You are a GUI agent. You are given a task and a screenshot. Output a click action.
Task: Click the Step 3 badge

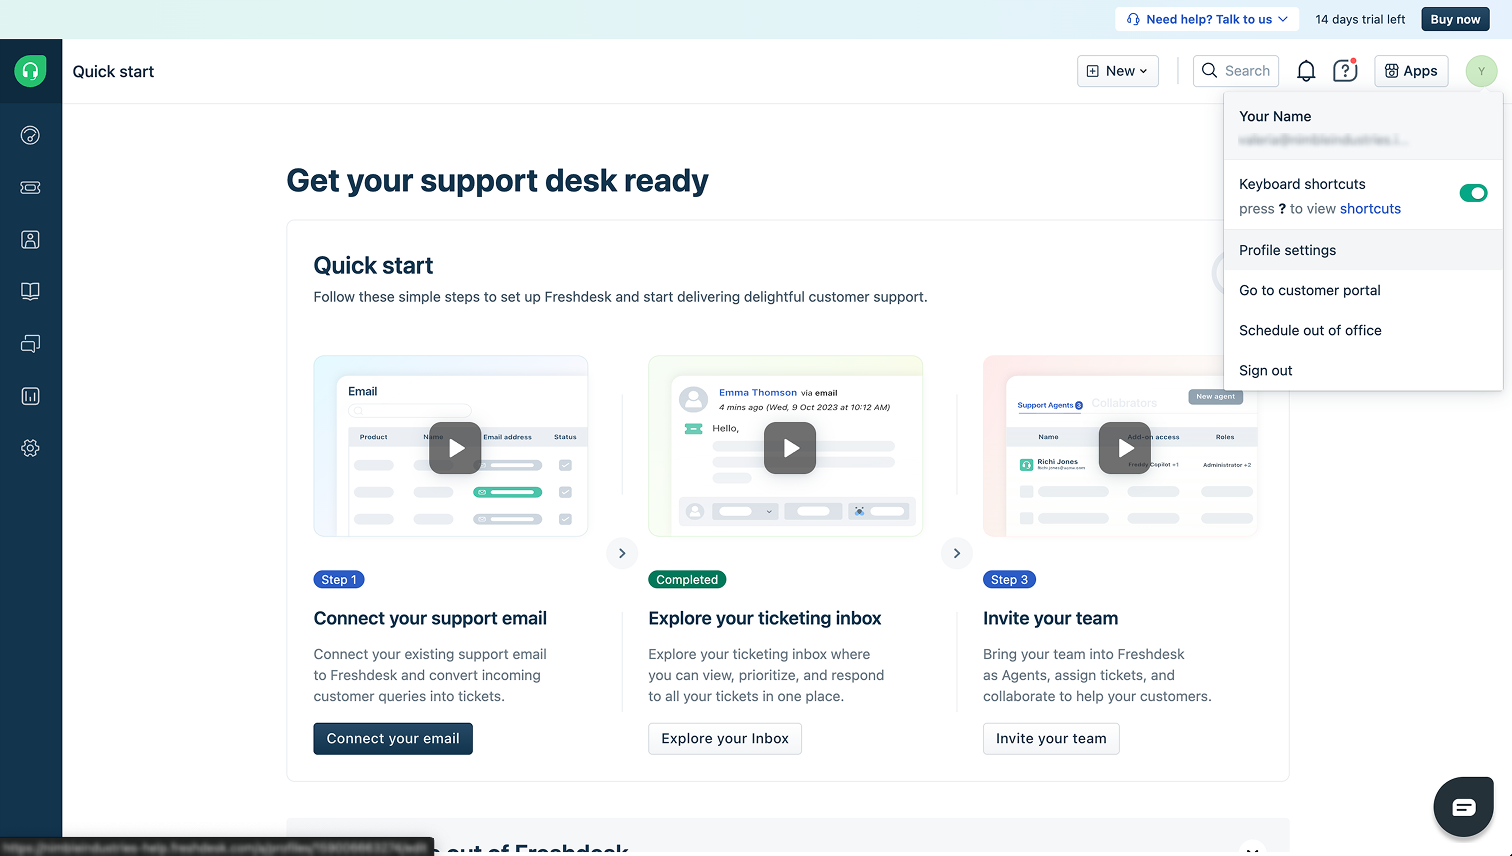(1009, 580)
